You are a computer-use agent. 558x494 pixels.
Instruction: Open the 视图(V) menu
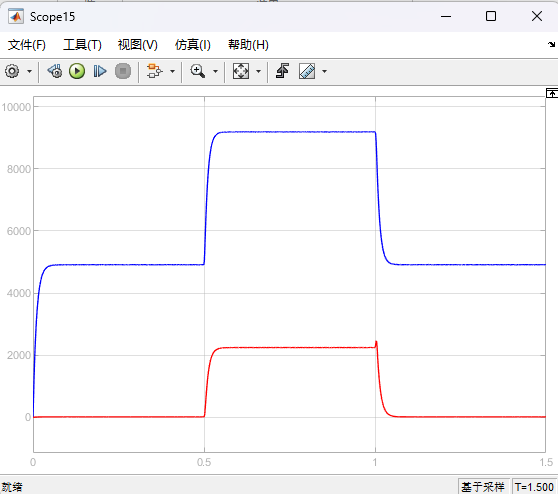click(138, 45)
